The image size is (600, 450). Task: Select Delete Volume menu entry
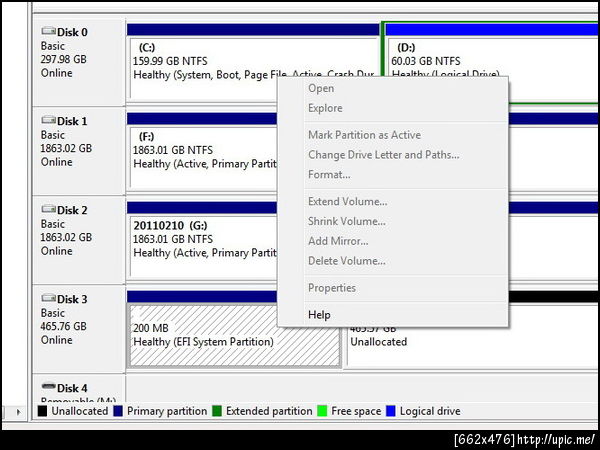click(x=393, y=261)
